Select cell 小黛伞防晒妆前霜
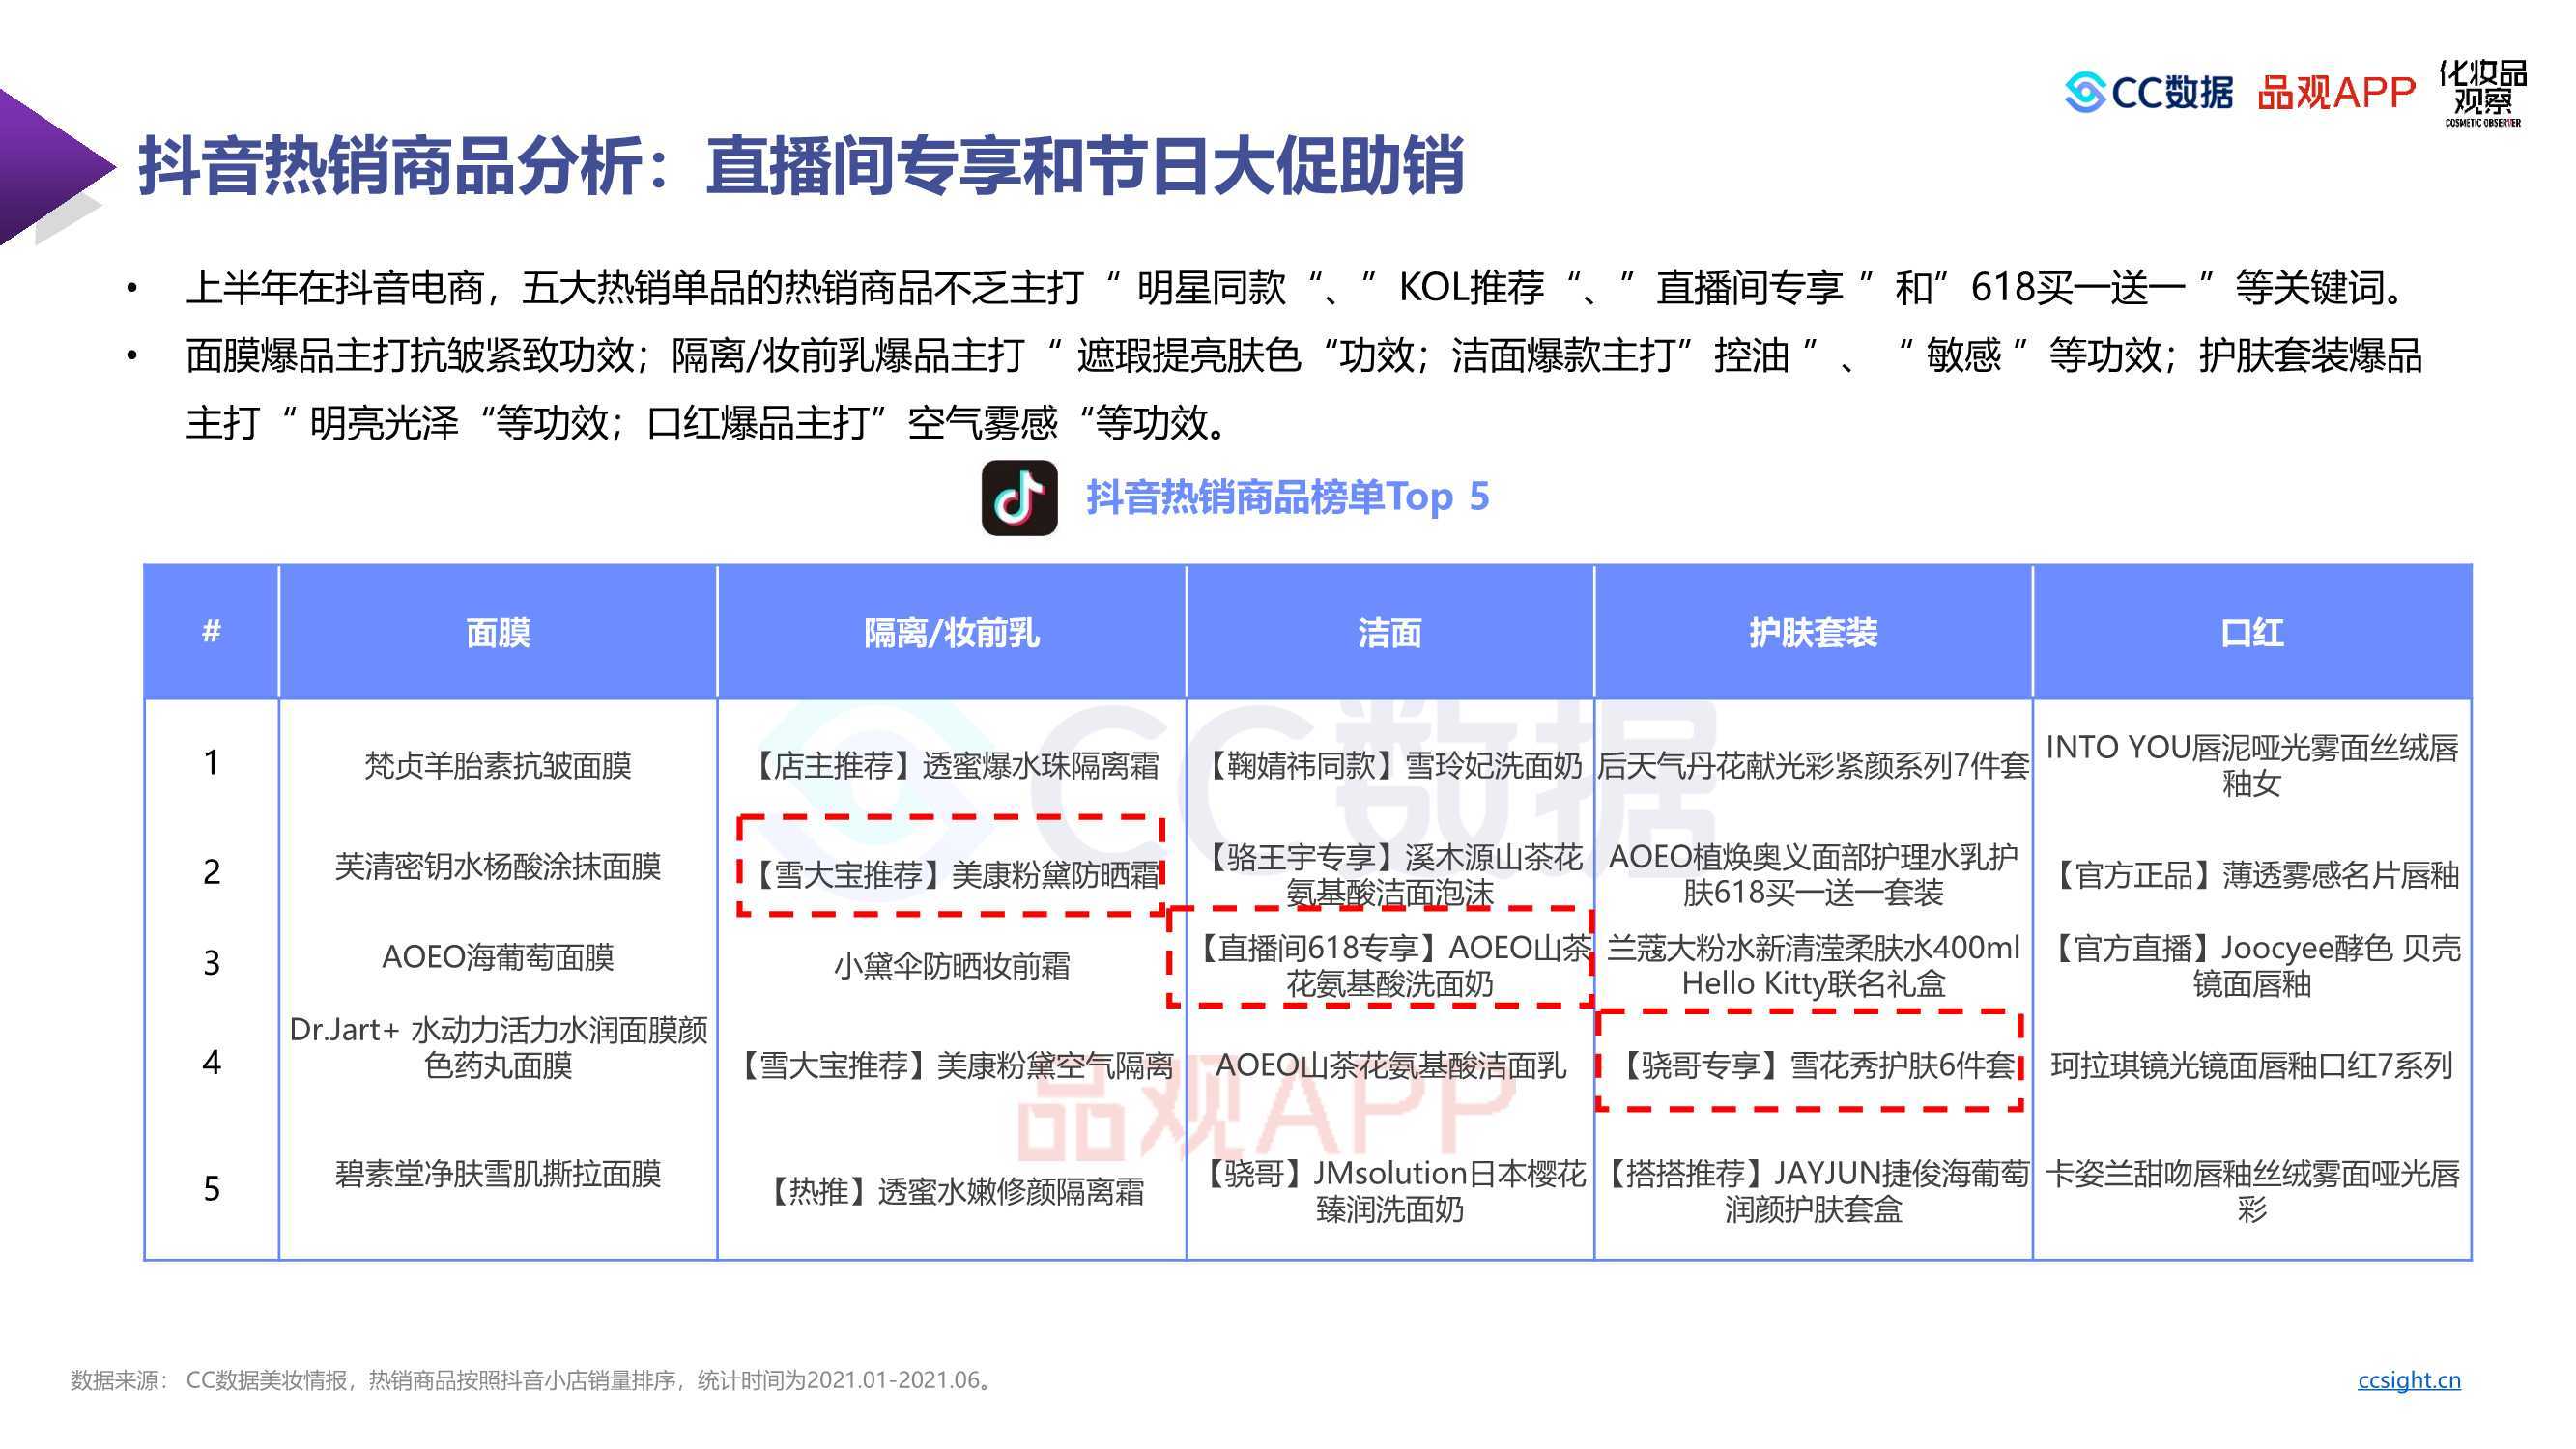 pos(951,966)
